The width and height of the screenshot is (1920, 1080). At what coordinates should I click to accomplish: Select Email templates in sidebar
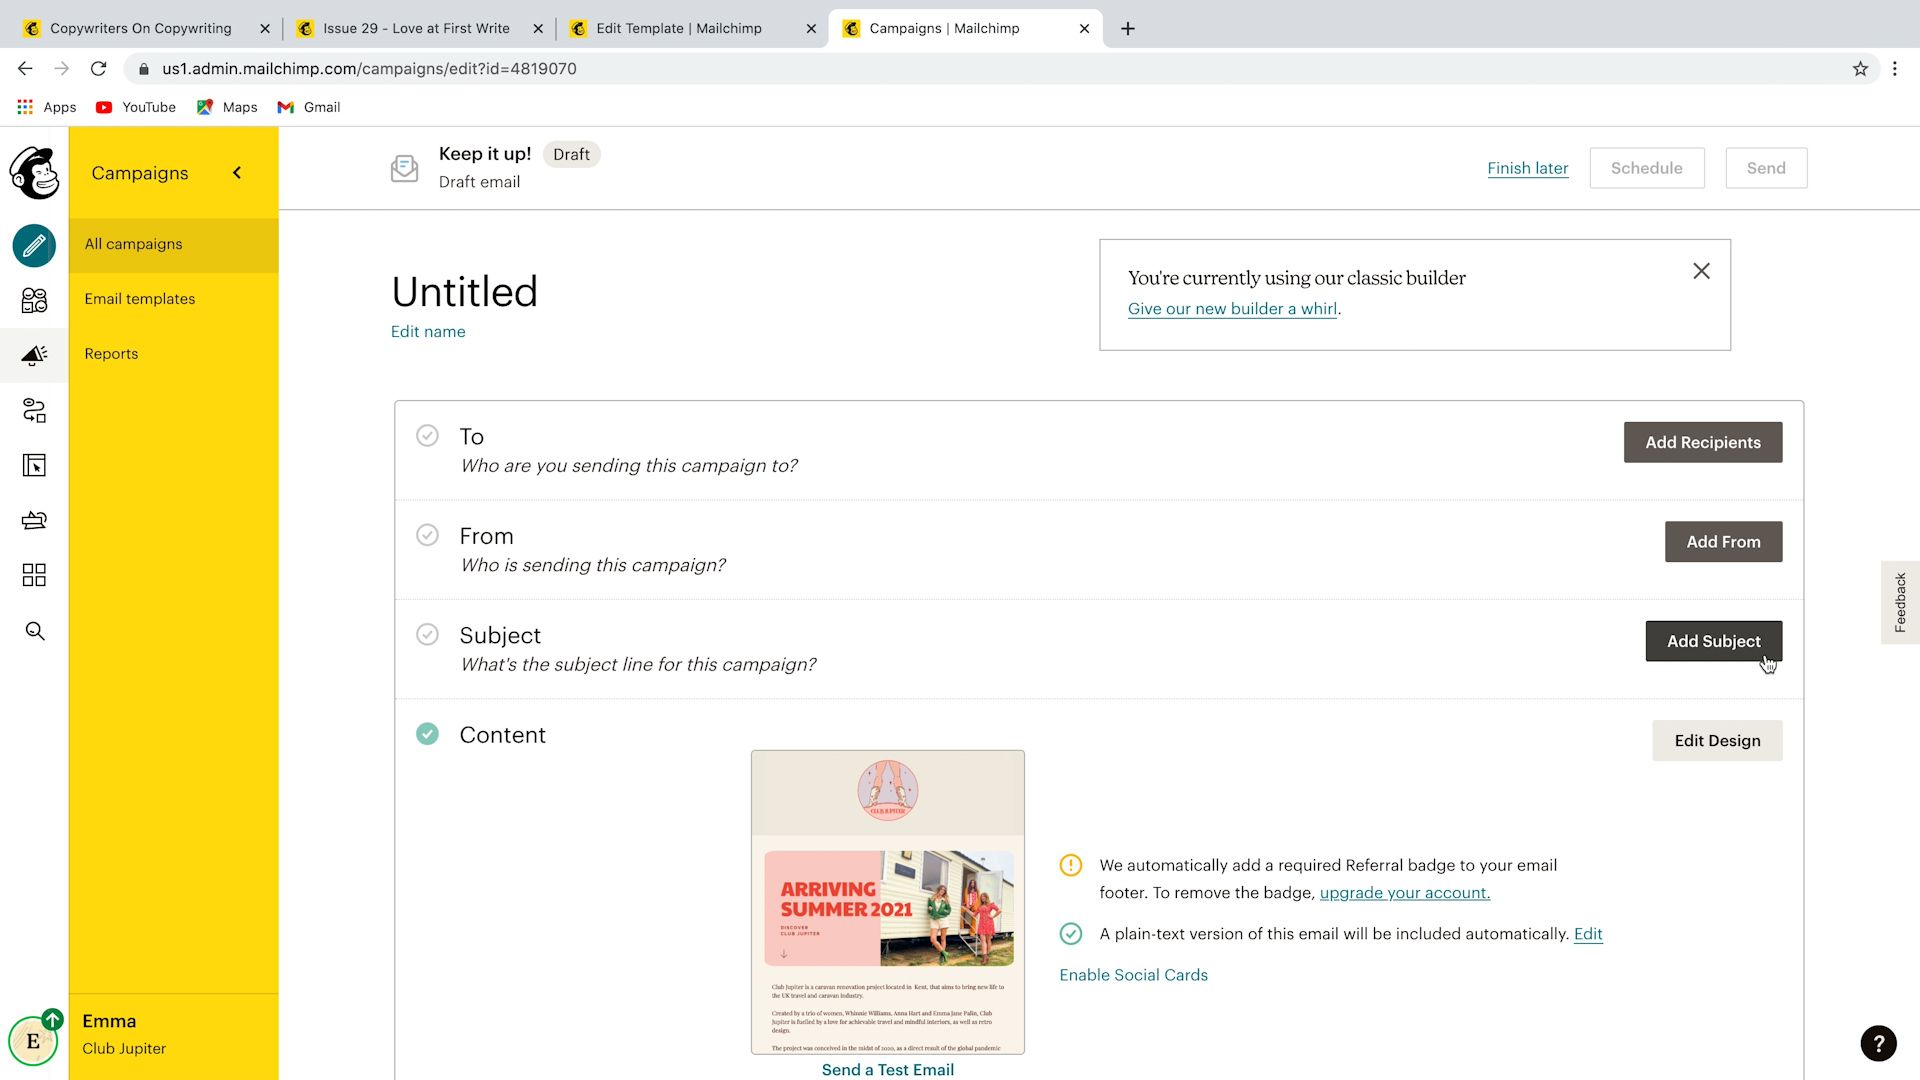point(140,299)
